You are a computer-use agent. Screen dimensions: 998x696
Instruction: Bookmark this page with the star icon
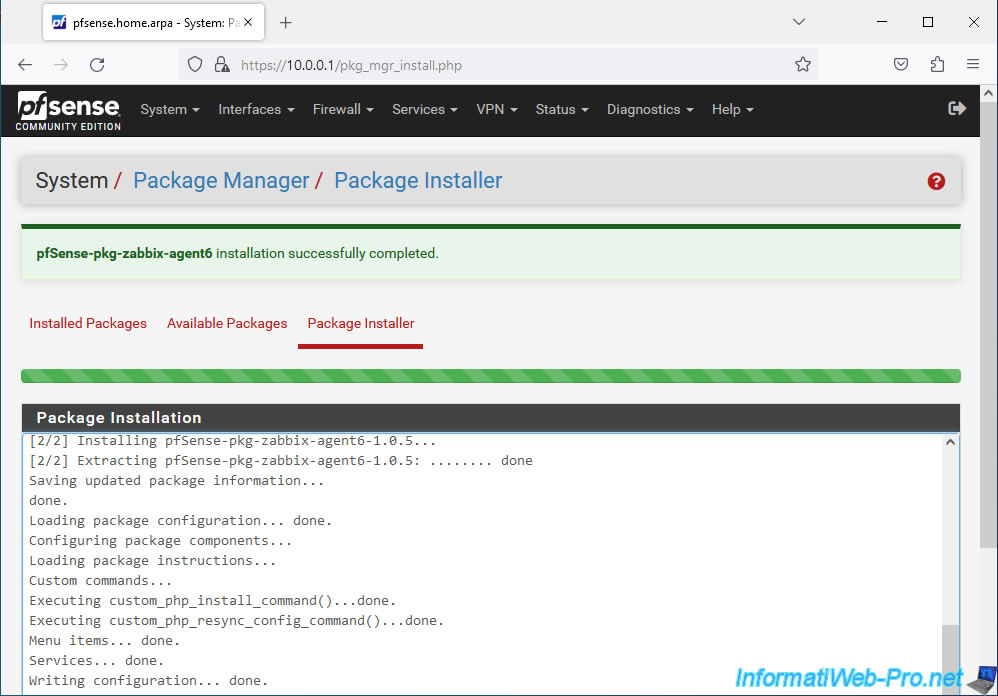pos(803,64)
